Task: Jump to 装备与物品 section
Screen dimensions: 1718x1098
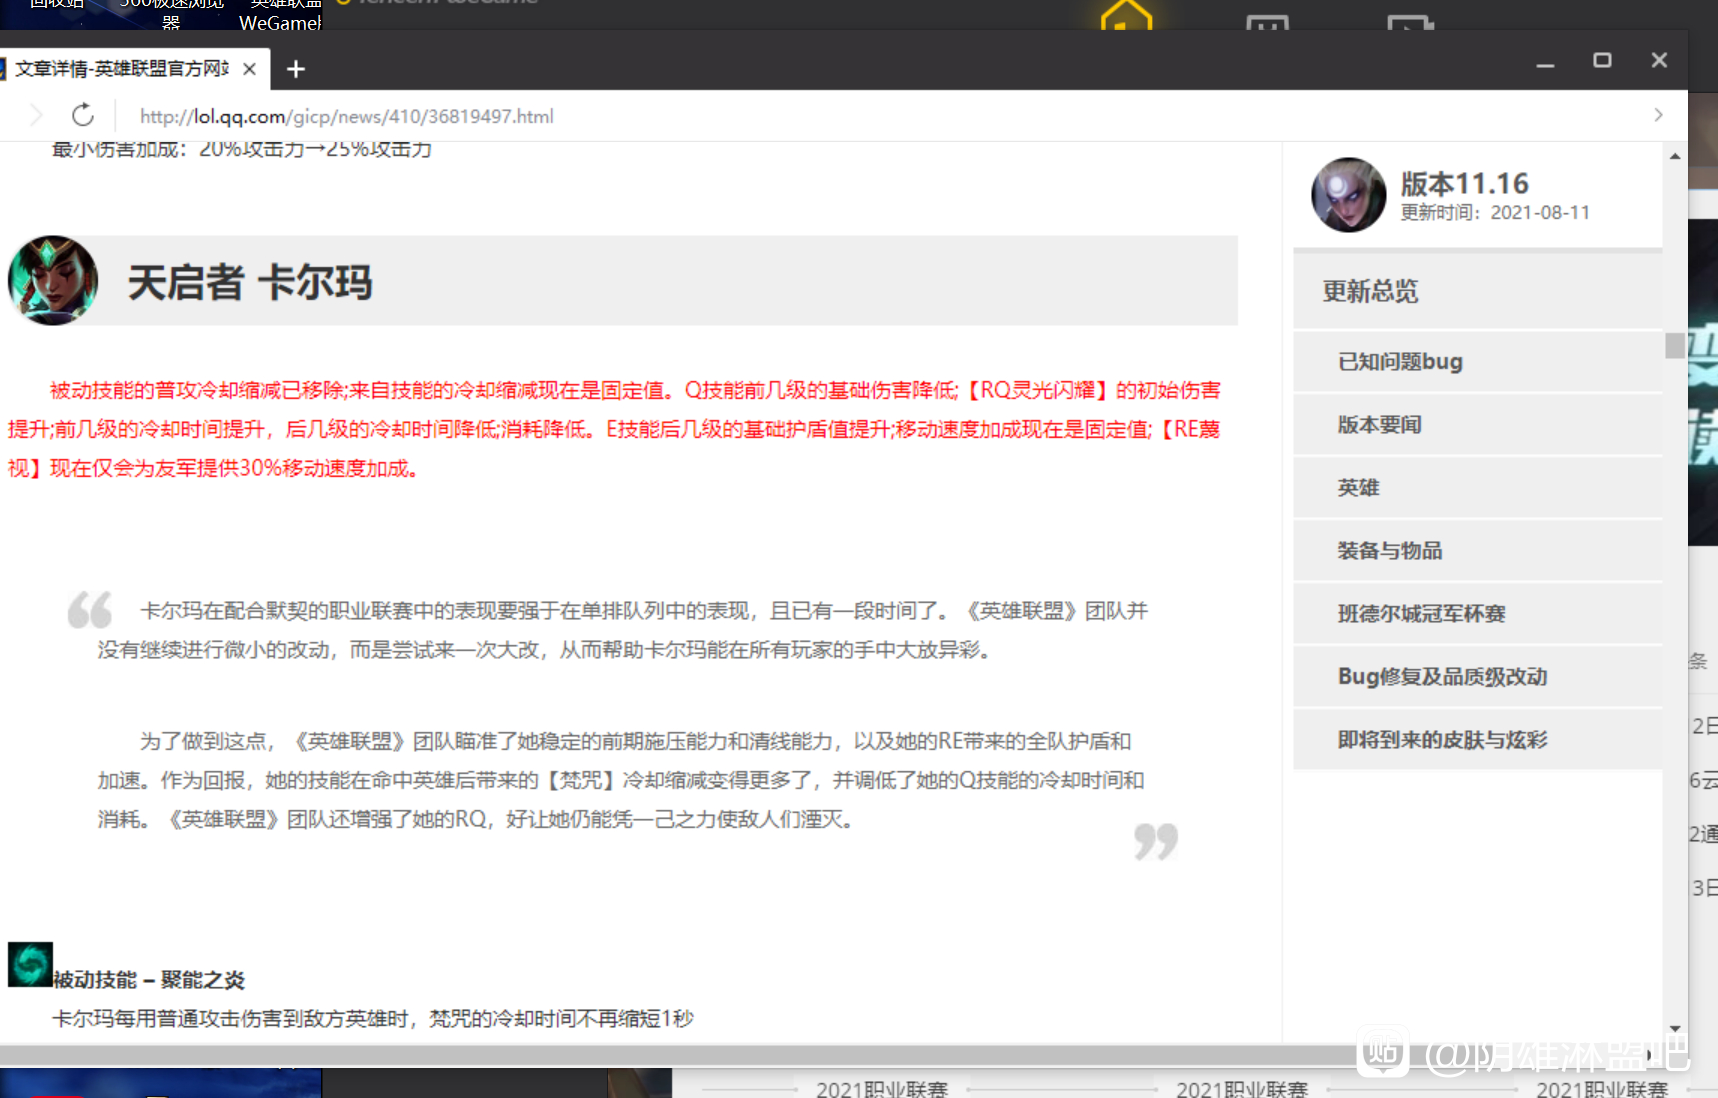Action: 1477,551
